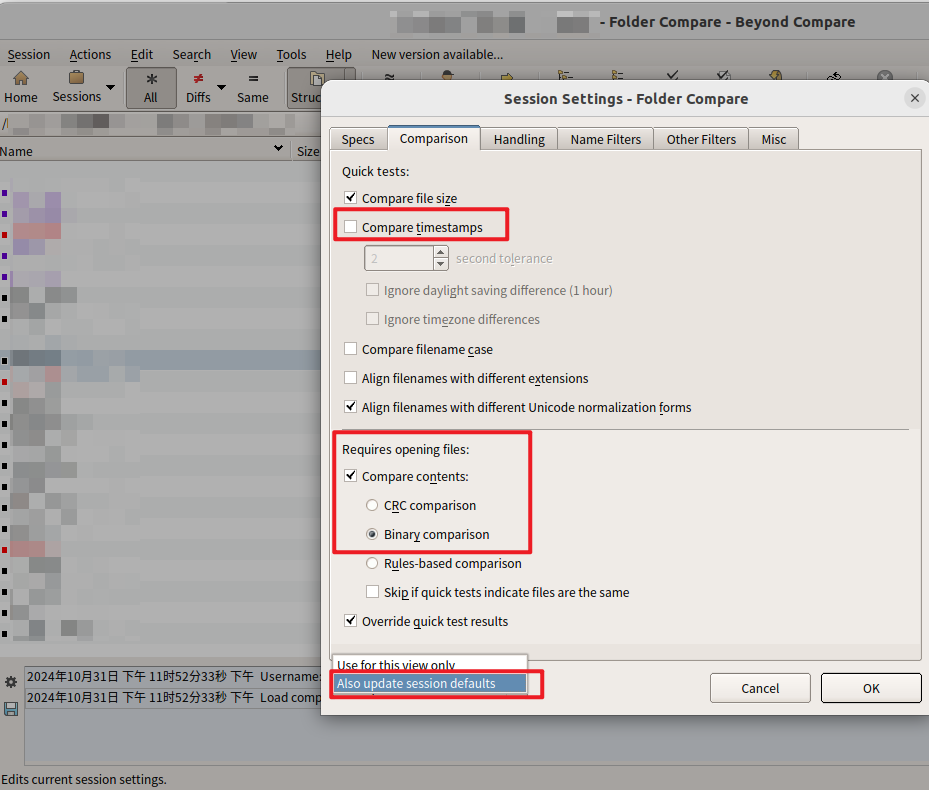Show only Diffs with not-equal icon
Image resolution: width=929 pixels, height=790 pixels.
198,79
